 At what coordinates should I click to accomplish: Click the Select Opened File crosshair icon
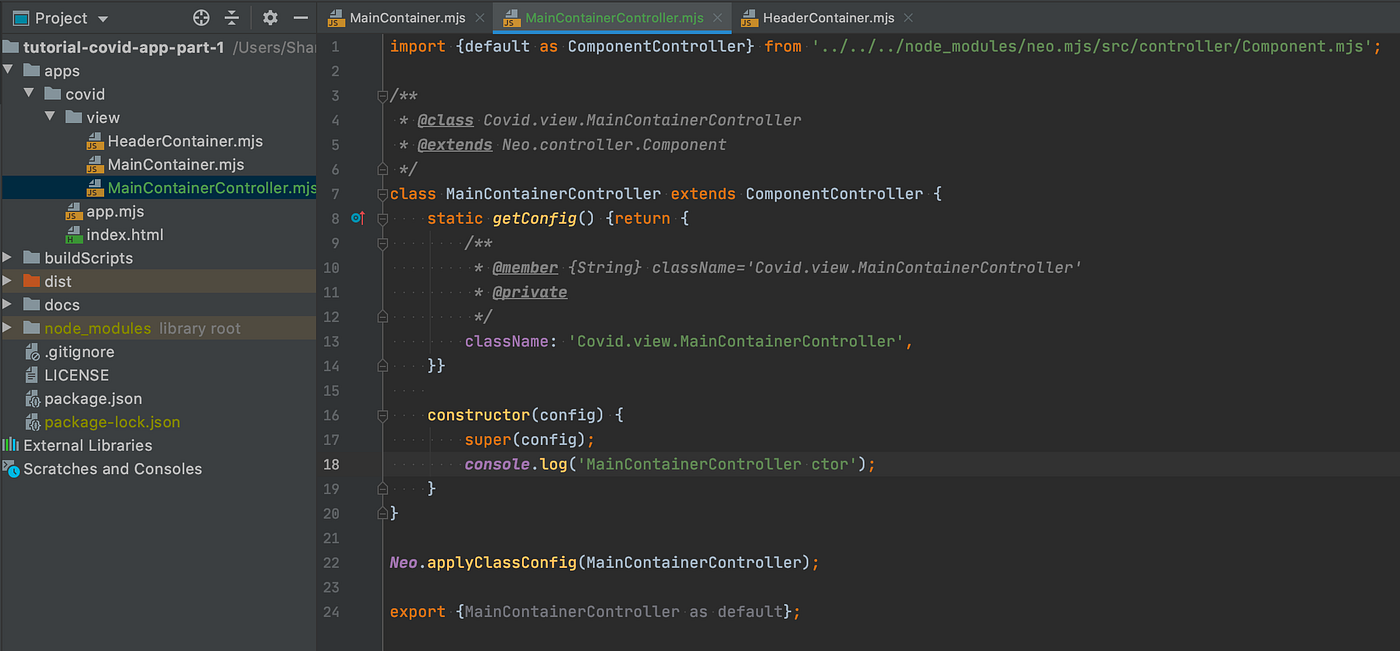200,17
